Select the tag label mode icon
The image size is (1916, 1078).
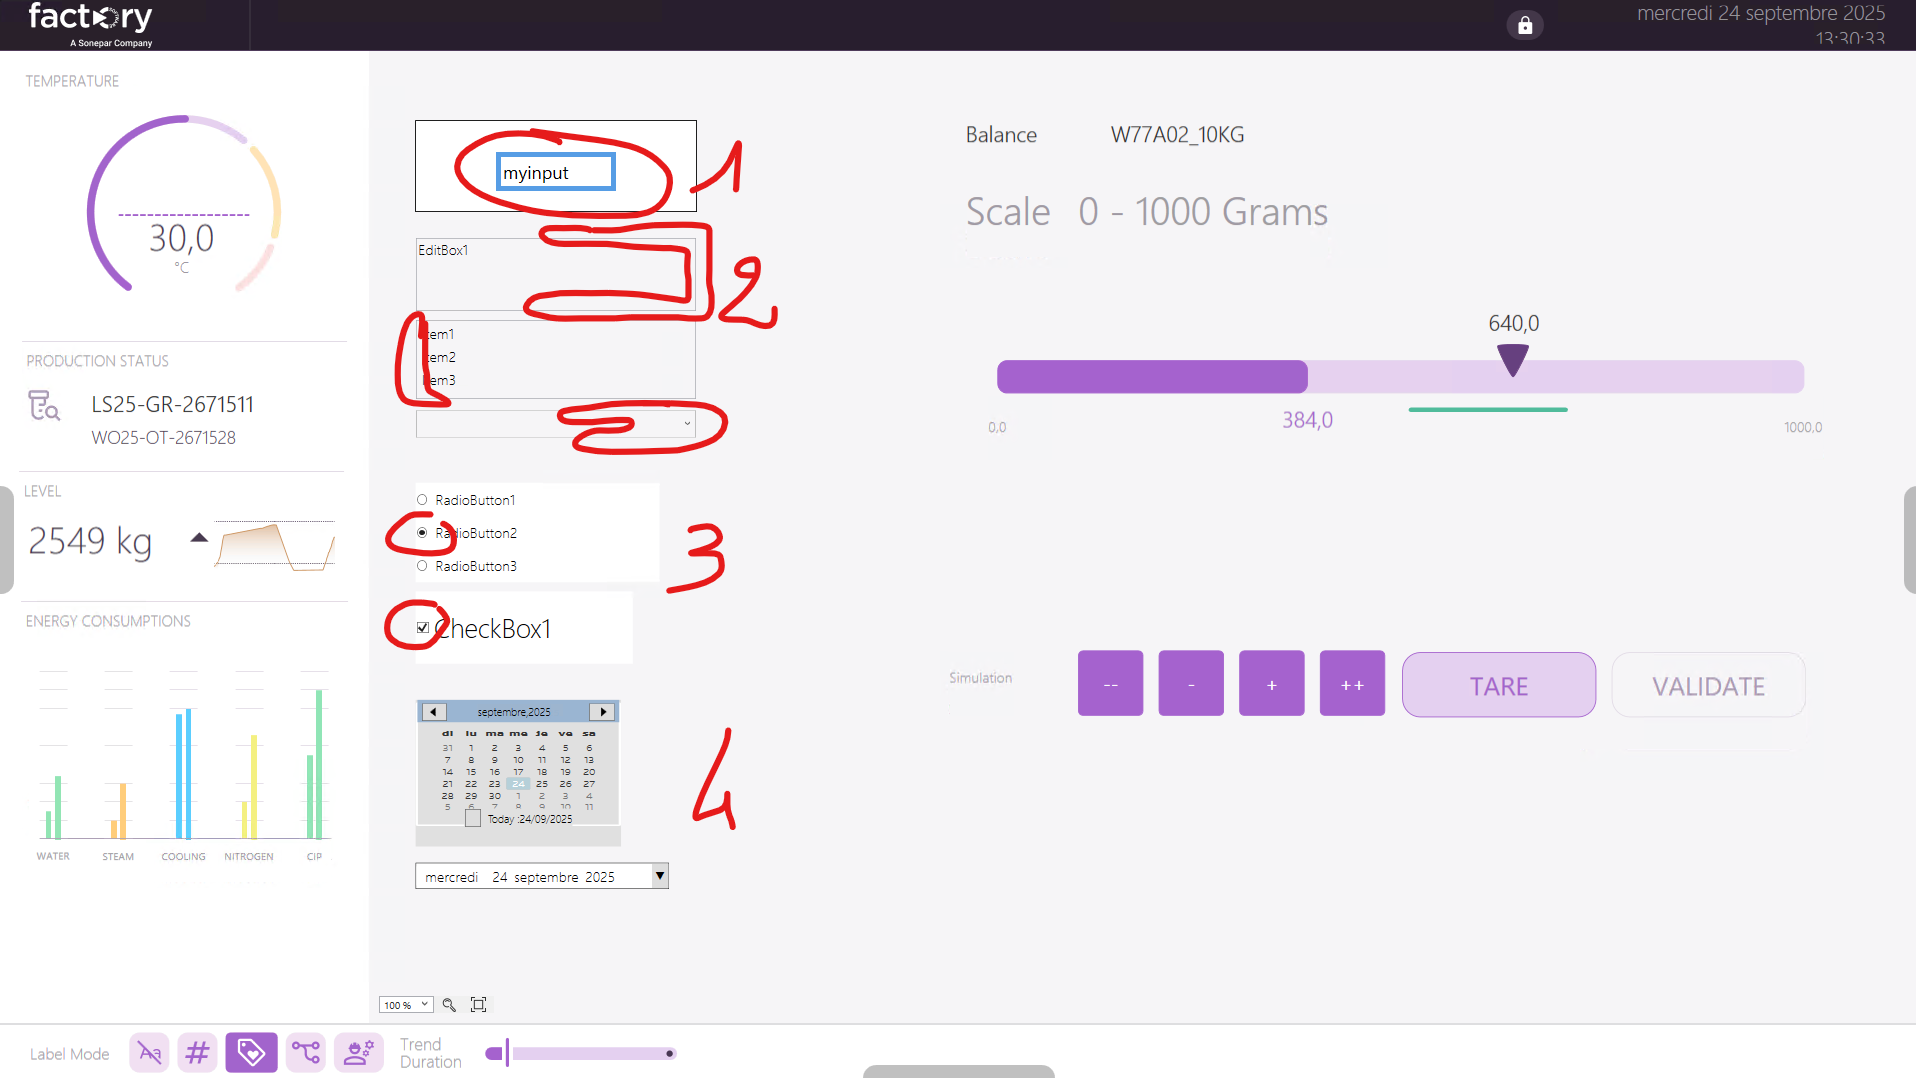coord(251,1053)
